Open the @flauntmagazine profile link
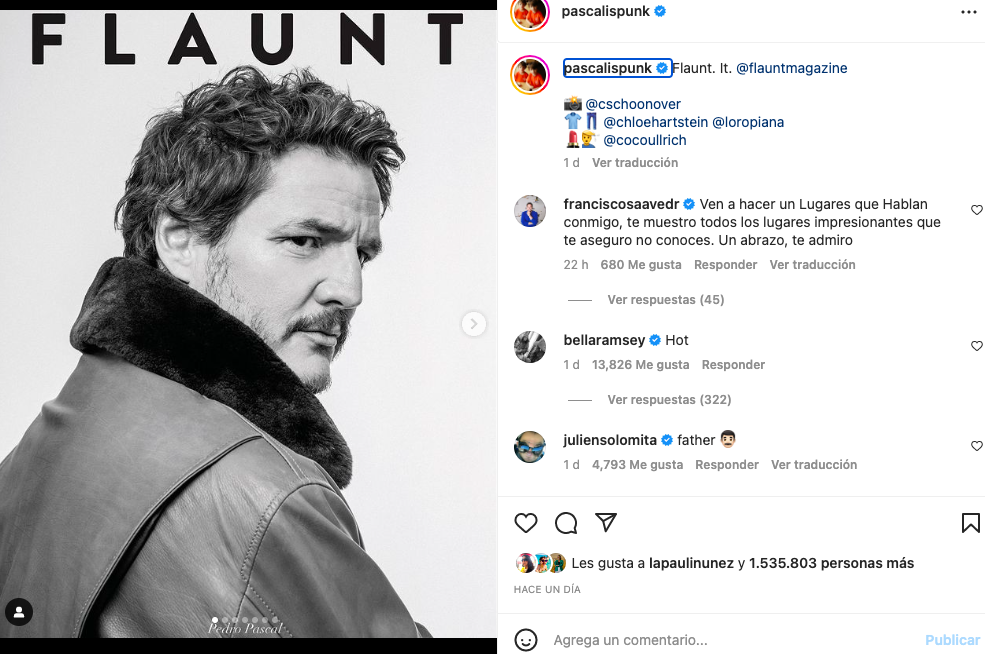 coord(792,69)
